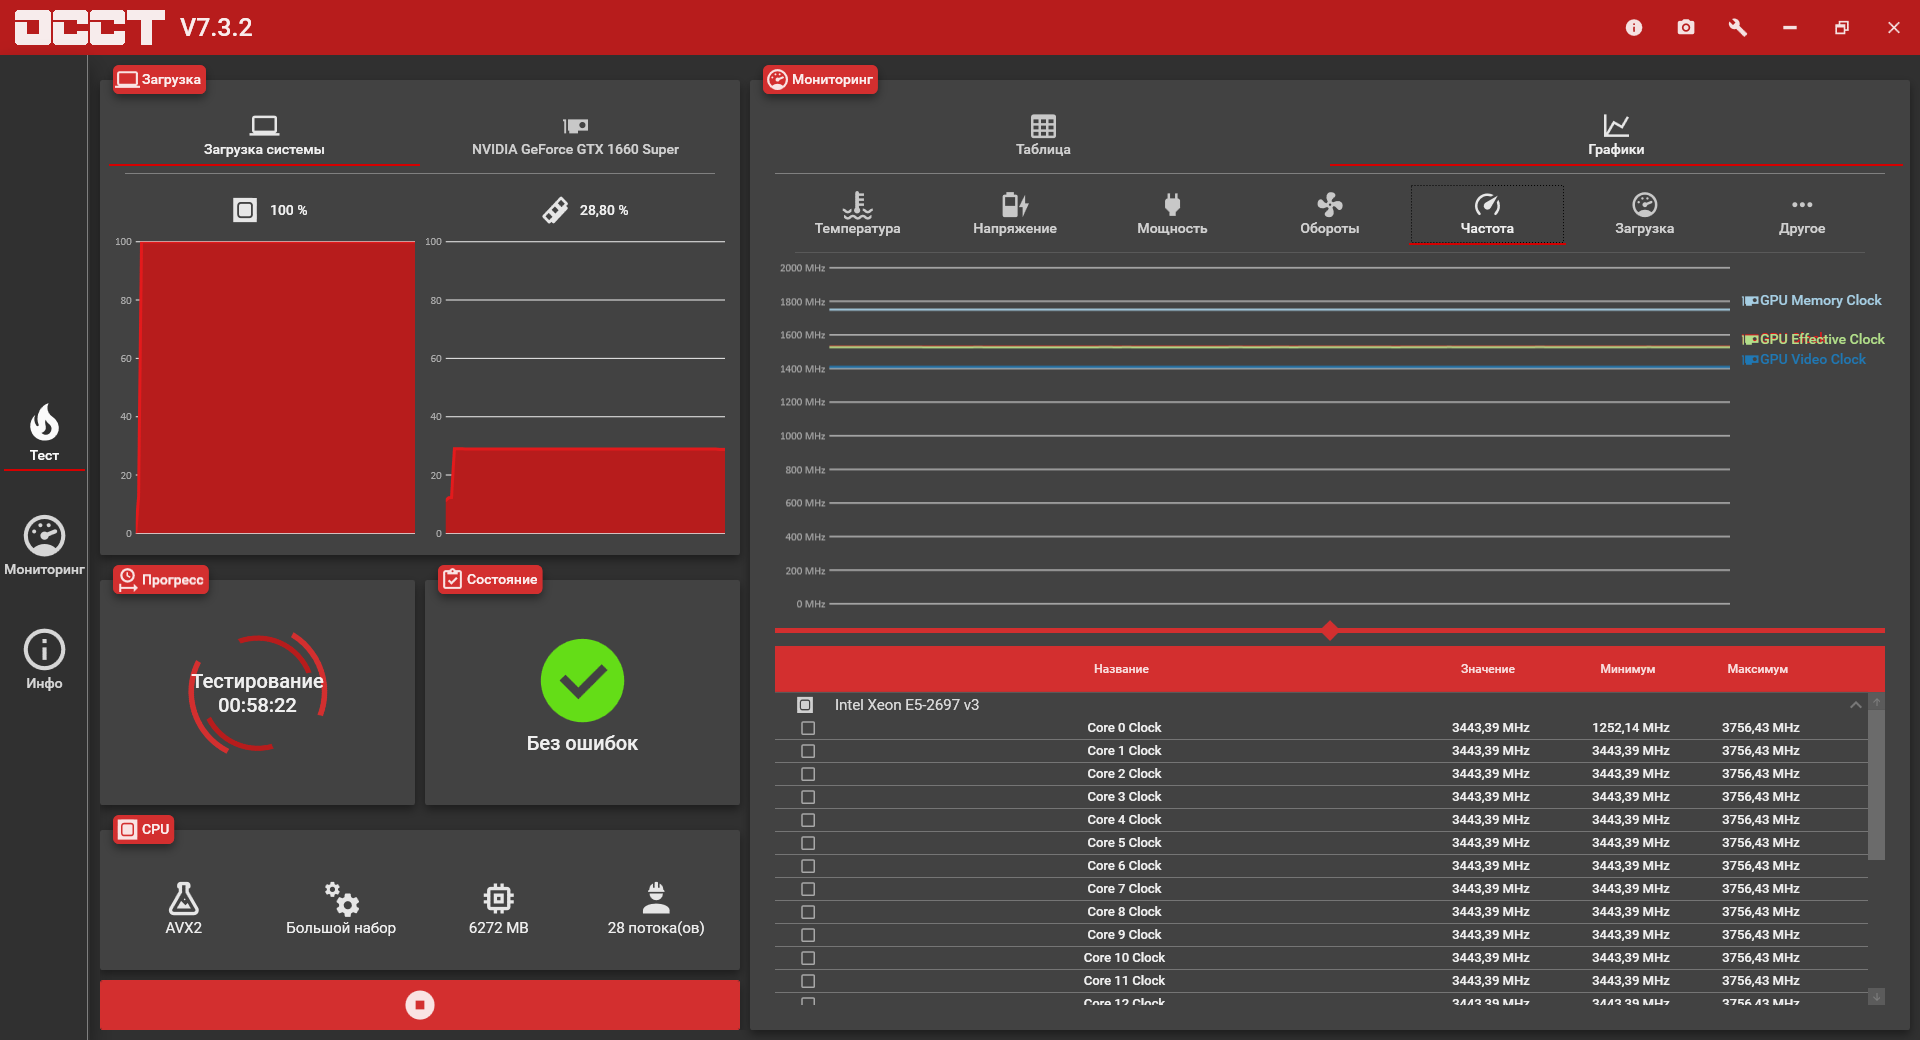The image size is (1920, 1040).
Task: Open the 28 поток(ов) thread setting
Action: 656,908
